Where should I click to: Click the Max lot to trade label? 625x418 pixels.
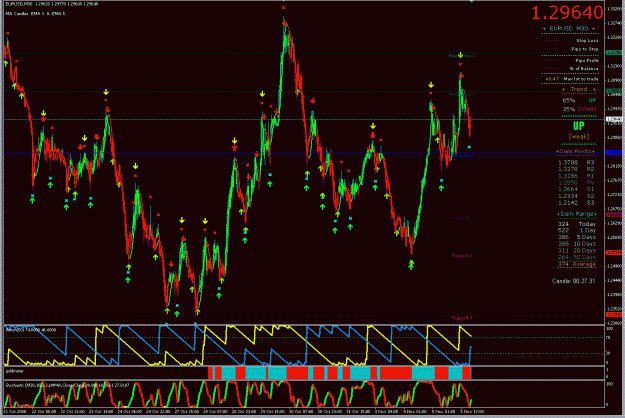(581, 79)
